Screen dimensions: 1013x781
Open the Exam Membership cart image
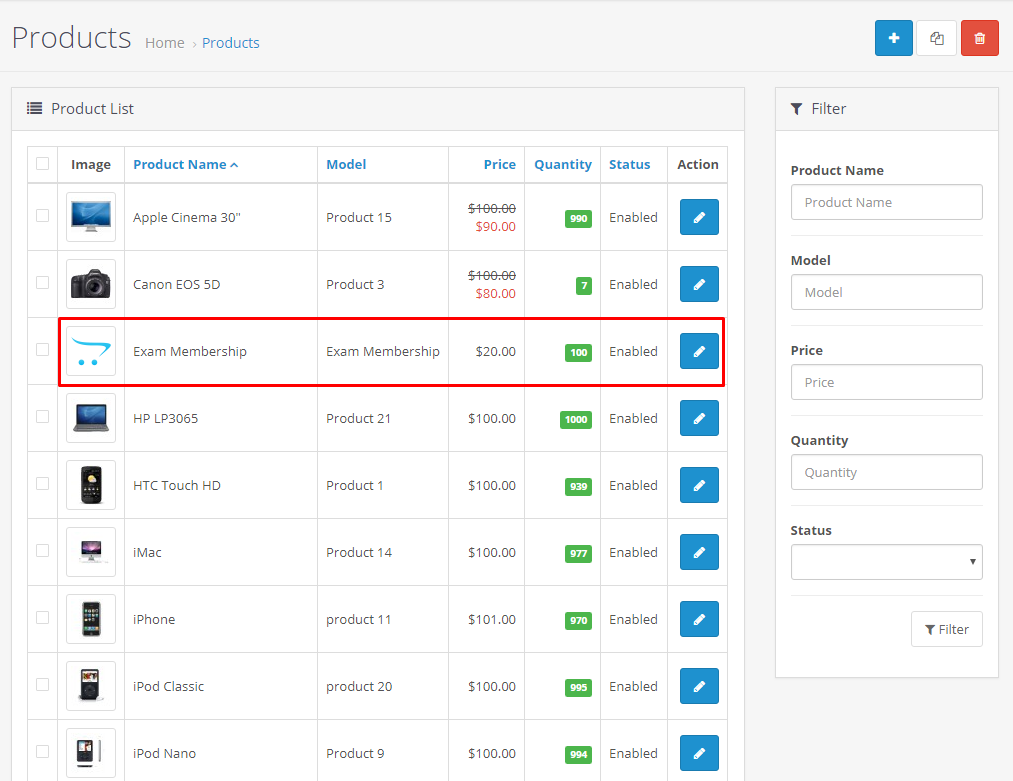(x=91, y=351)
